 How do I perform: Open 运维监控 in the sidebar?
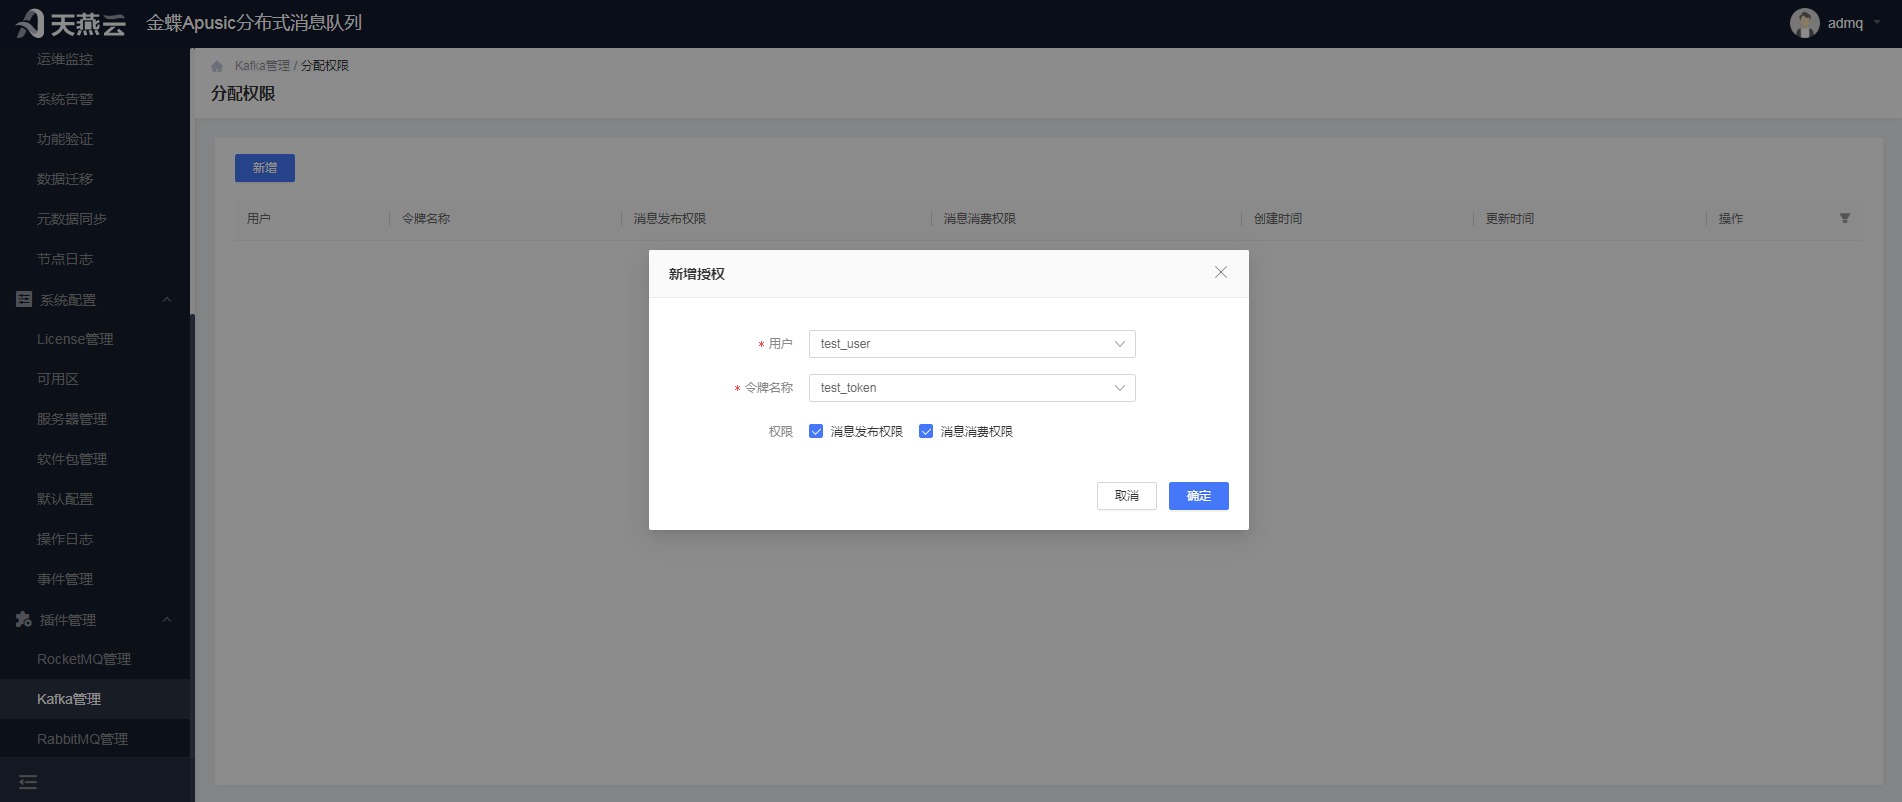click(x=65, y=59)
